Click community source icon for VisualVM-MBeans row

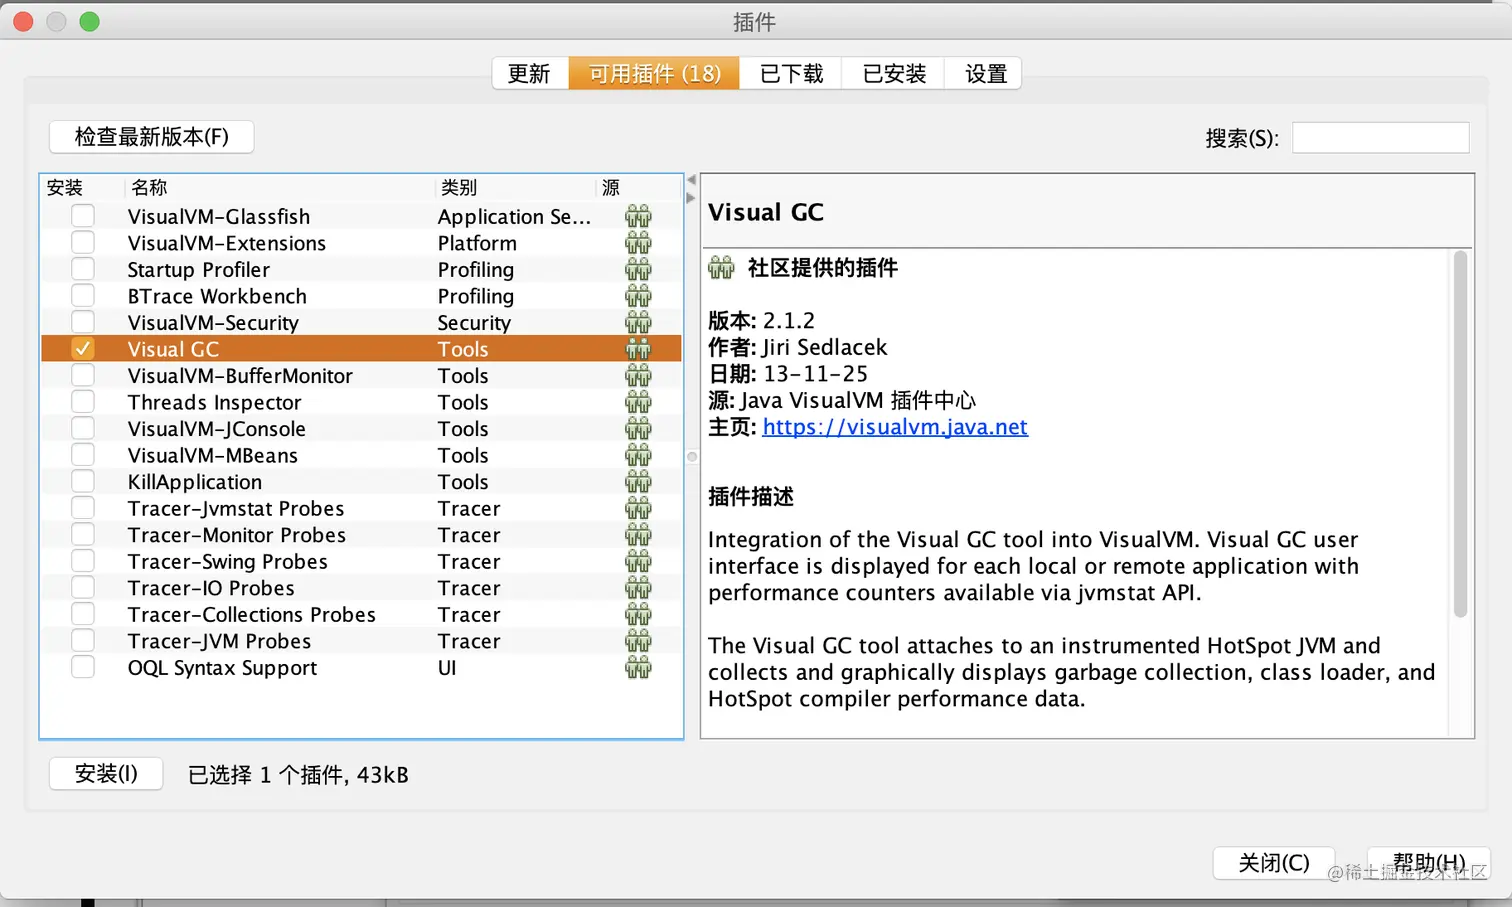click(638, 455)
